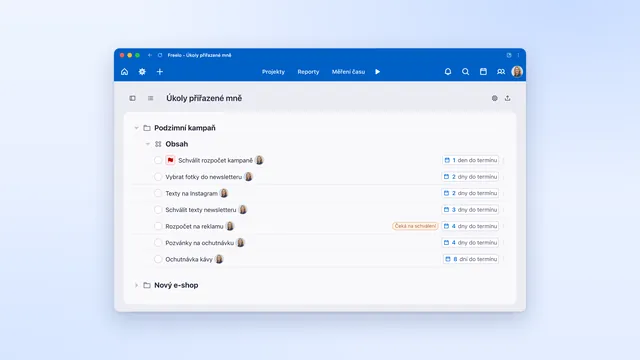Open project title 'Nový e-shop'
Image resolution: width=640 pixels, height=360 pixels.
click(x=176, y=285)
